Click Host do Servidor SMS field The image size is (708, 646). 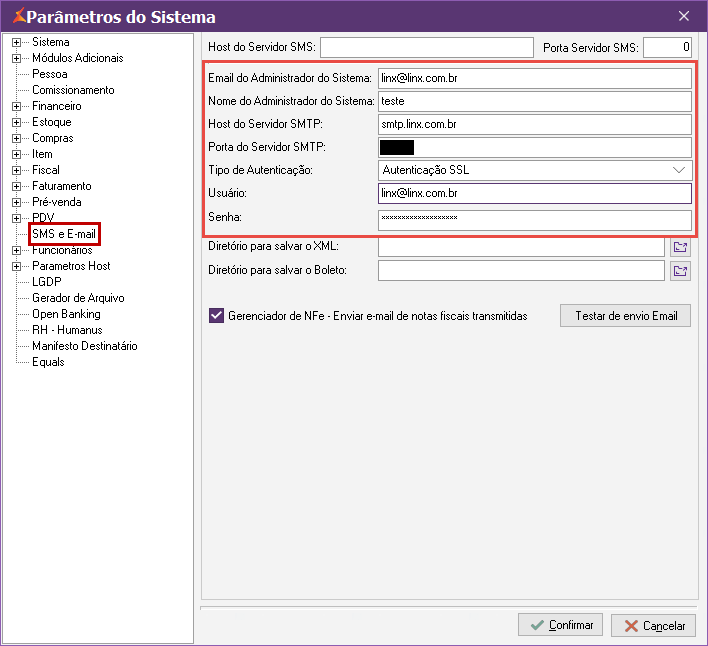[x=427, y=47]
